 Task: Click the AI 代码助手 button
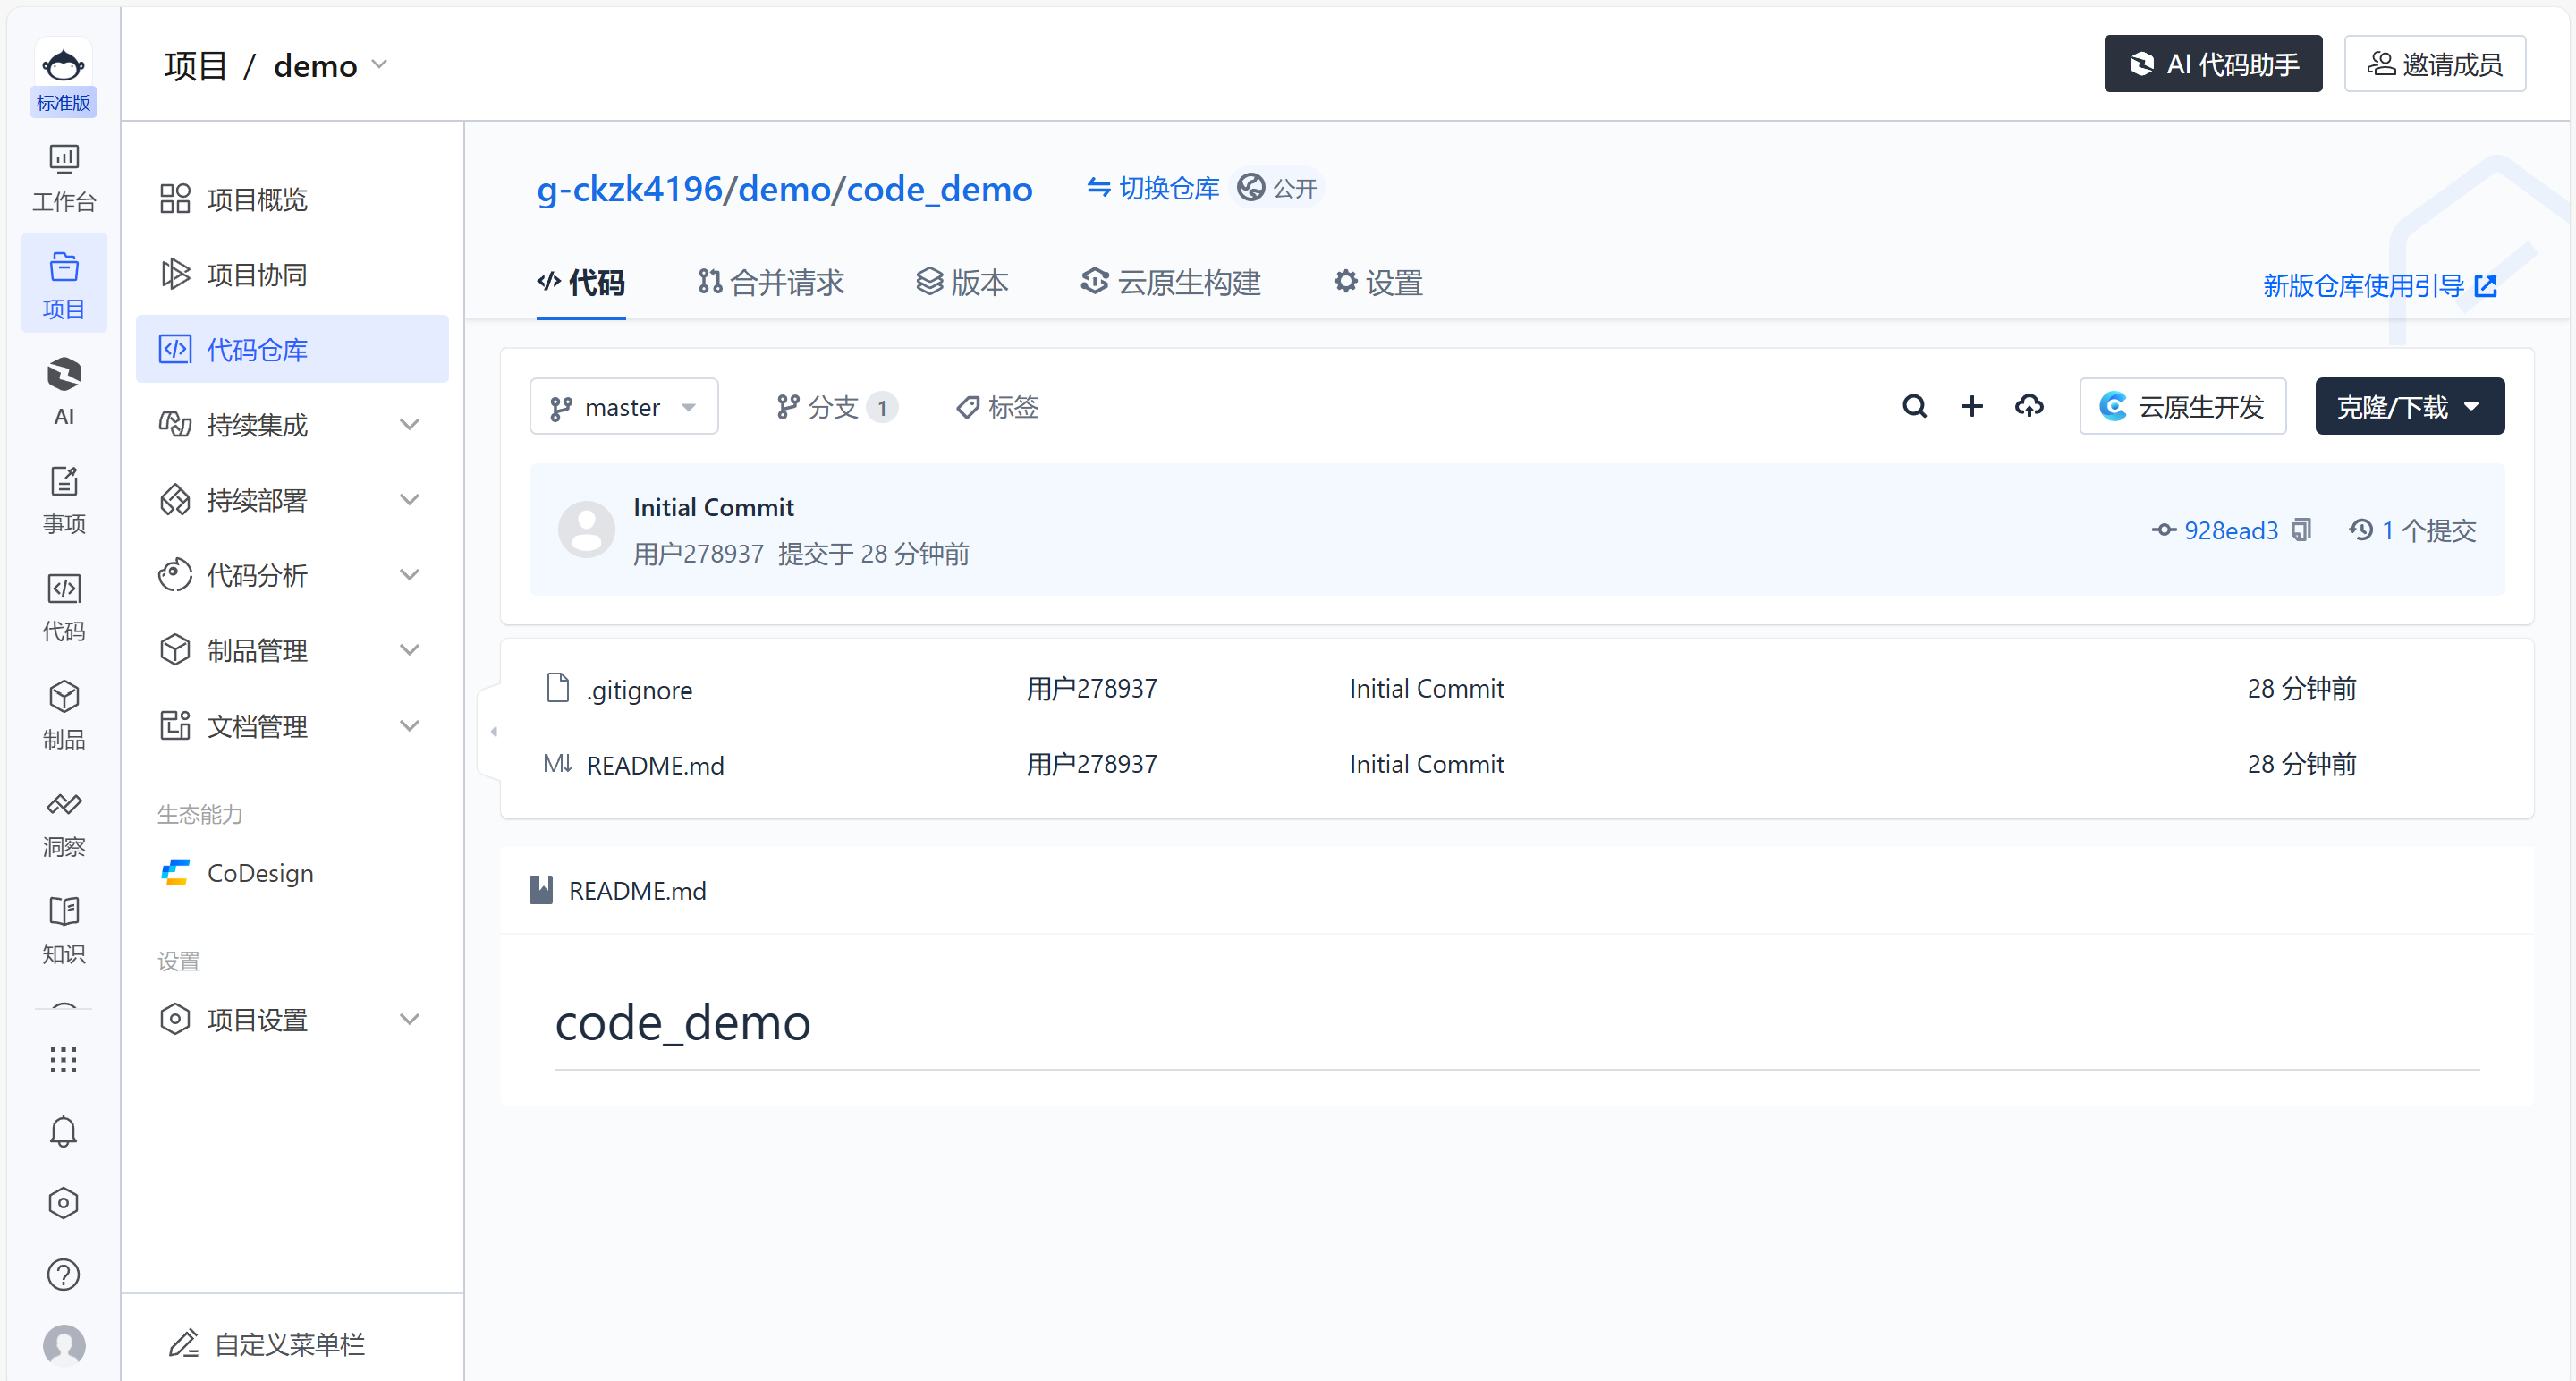2212,64
